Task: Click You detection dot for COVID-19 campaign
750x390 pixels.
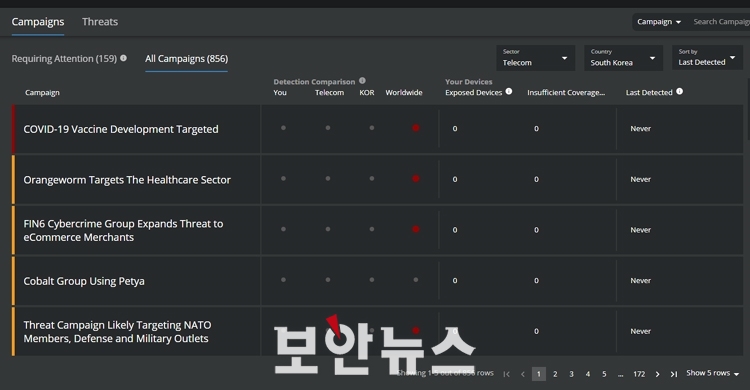Action: tap(283, 128)
